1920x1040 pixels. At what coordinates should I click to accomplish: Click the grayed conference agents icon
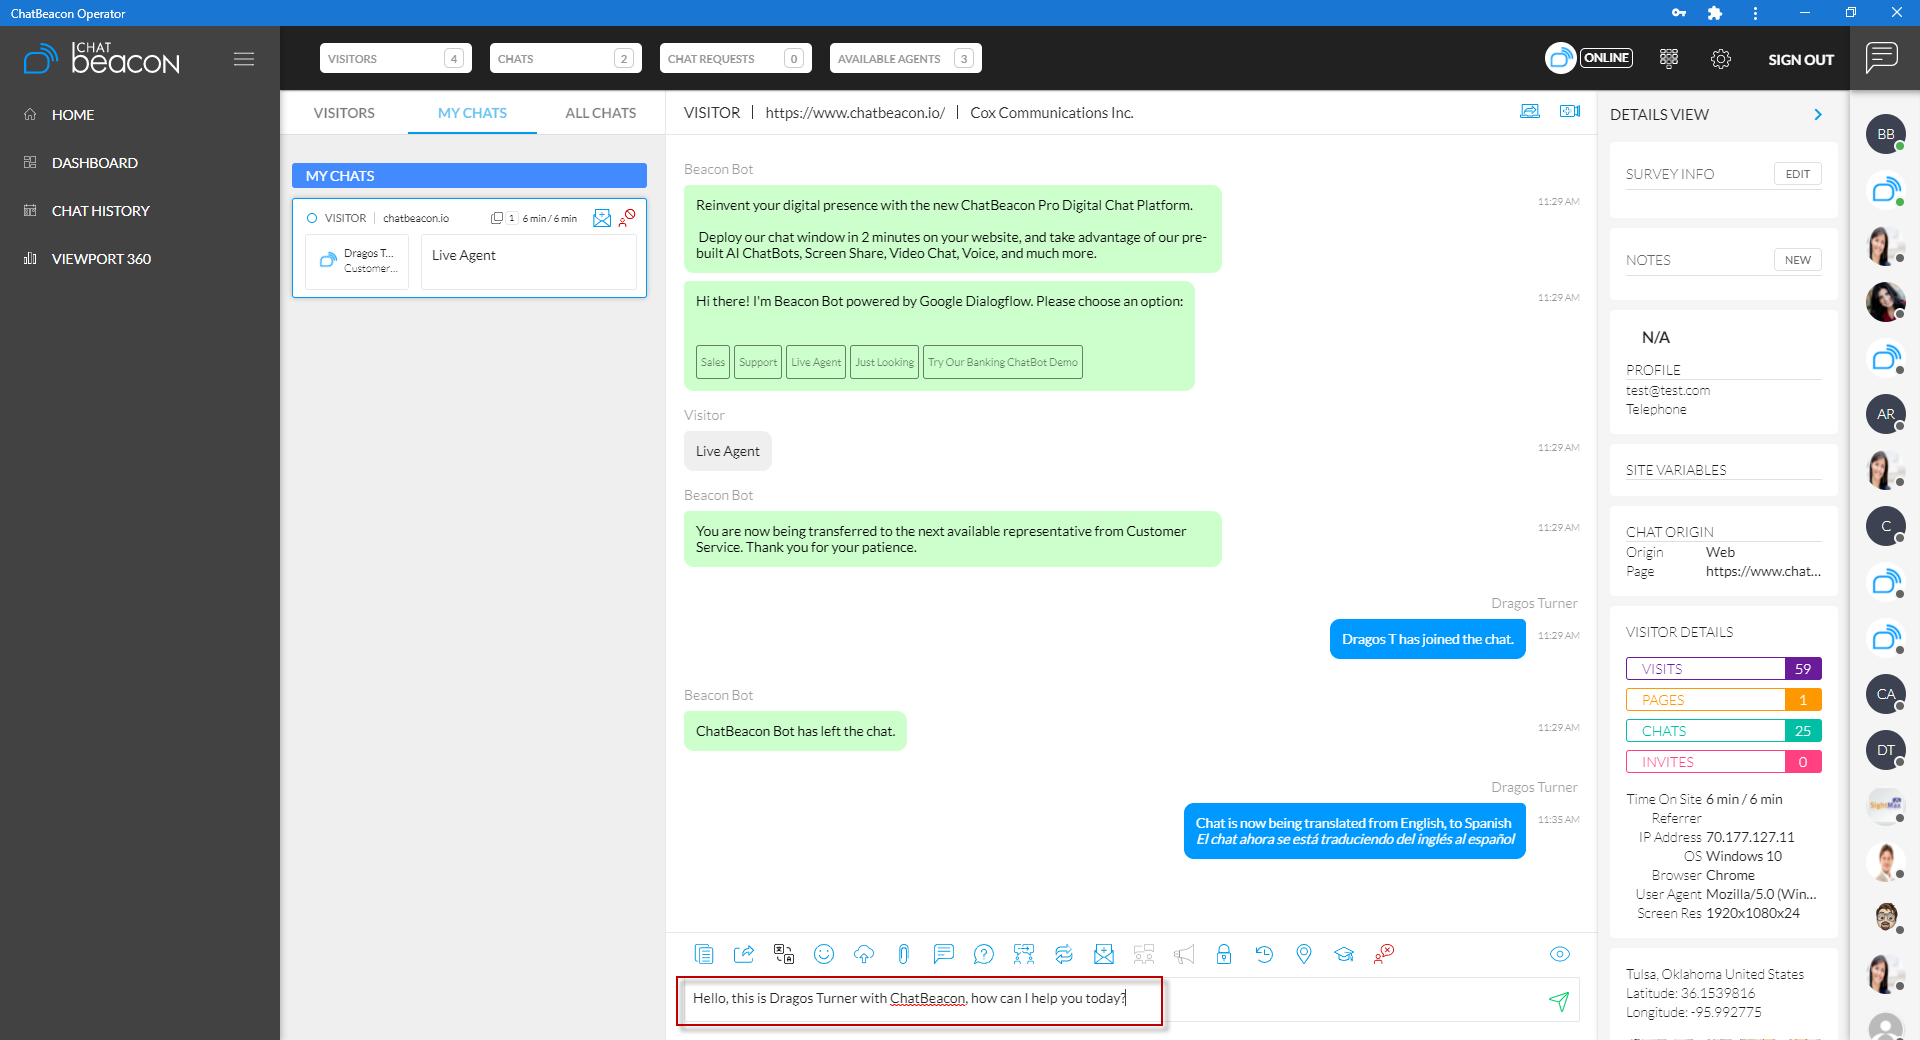point(1144,954)
